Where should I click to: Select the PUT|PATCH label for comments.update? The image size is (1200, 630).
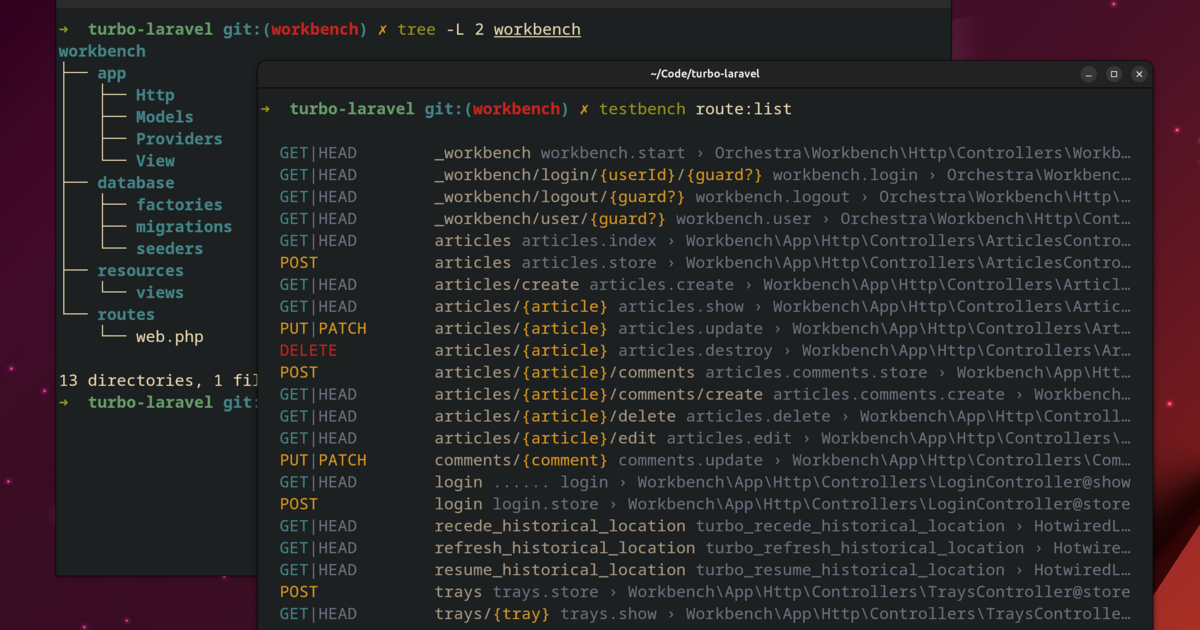click(323, 460)
